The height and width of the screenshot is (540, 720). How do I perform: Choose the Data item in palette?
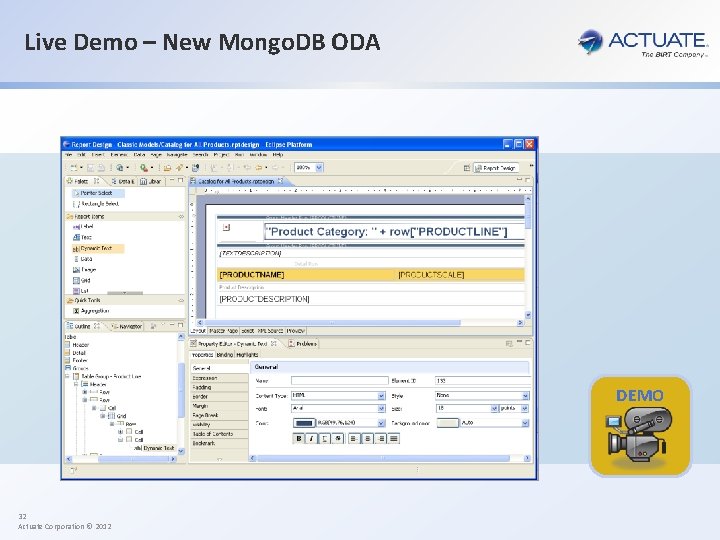pyautogui.click(x=83, y=259)
